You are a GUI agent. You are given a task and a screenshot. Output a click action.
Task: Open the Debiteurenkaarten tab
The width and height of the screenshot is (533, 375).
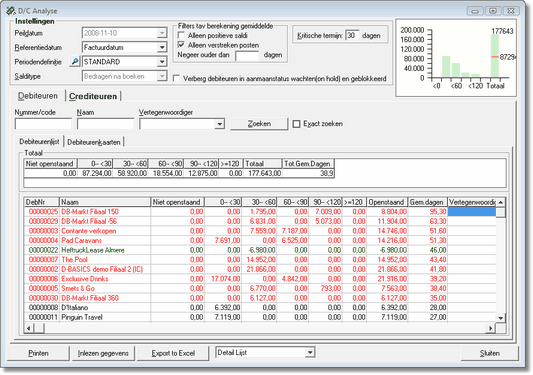coord(94,142)
